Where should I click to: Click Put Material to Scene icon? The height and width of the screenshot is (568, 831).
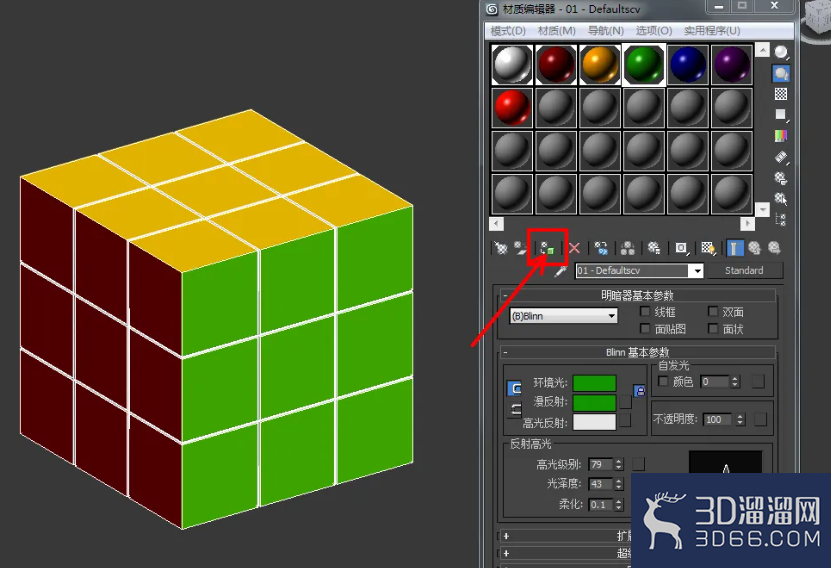click(522, 248)
